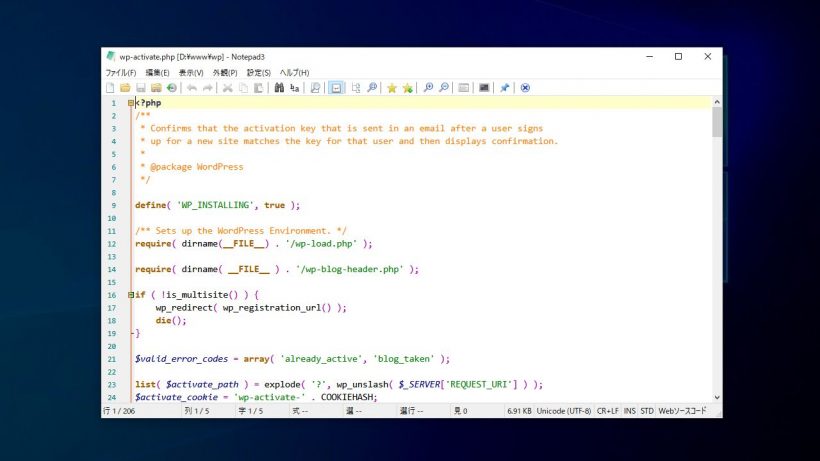Click COOKIEHASH constant on line 24
Screen dimensions: 820x461
pyautogui.click(x=349, y=397)
